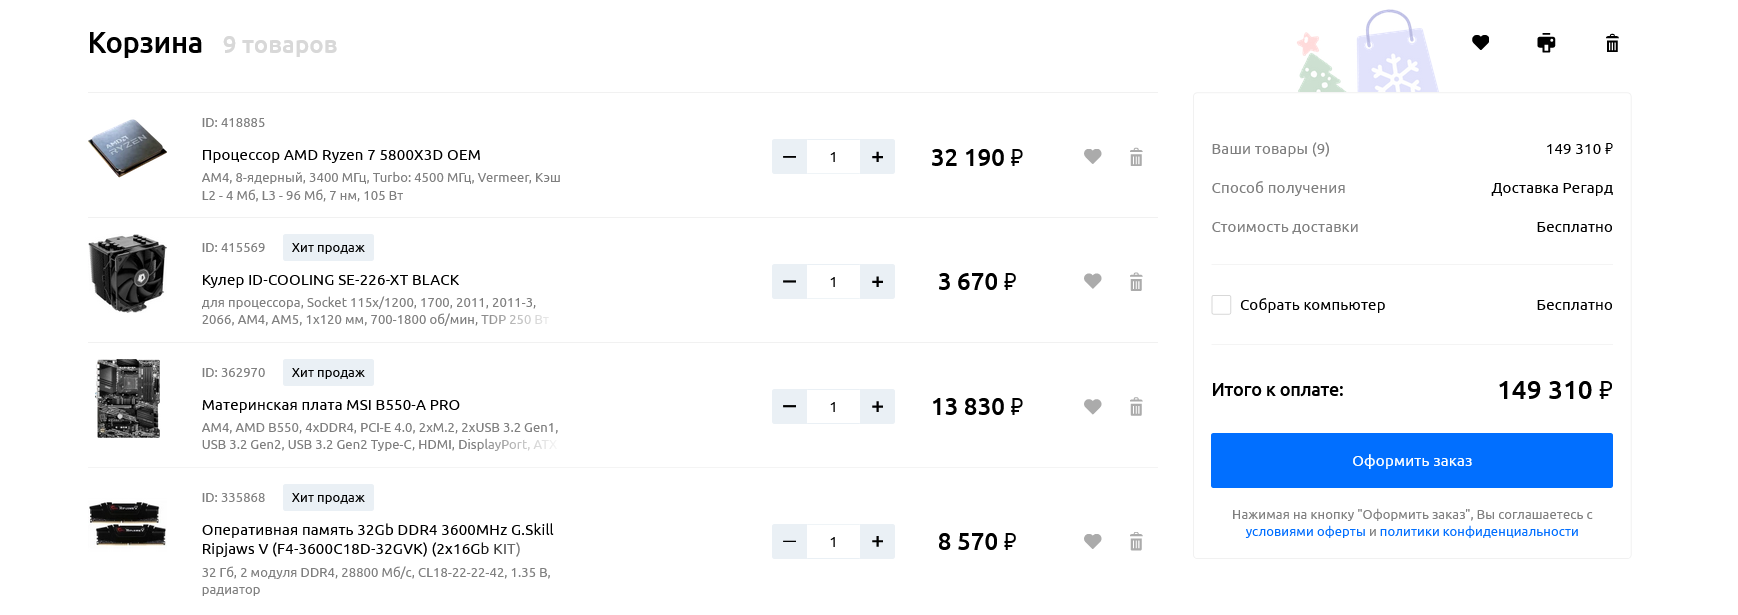1738x615 pixels.
Task: Click the MSI B550-A PRO motherboard thumbnail
Action: [x=128, y=398]
